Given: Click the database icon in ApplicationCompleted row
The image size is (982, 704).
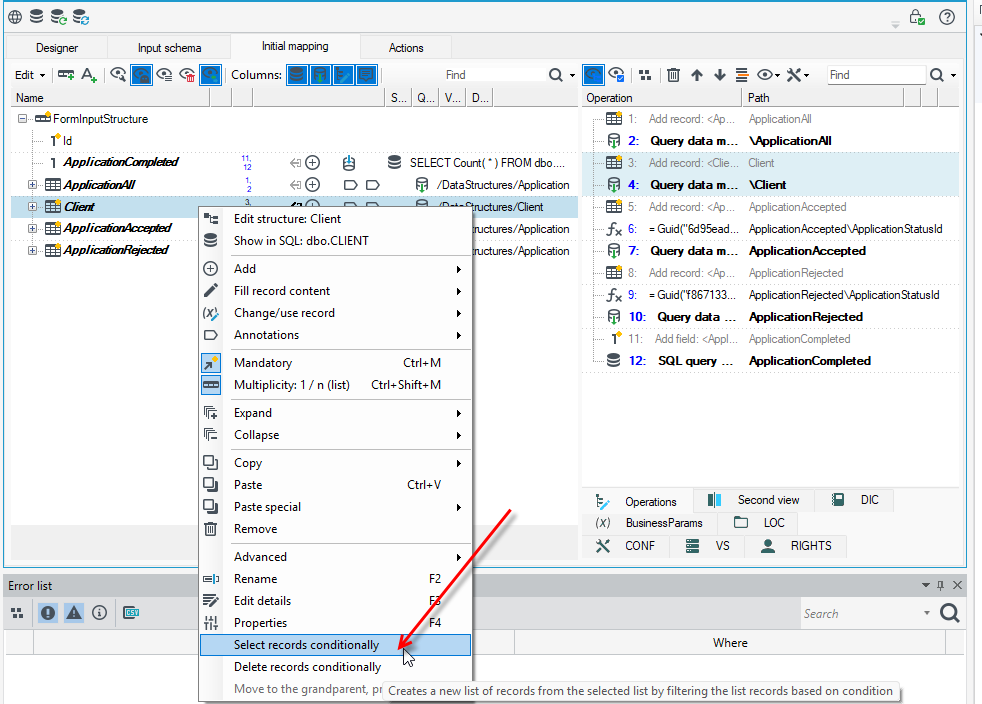Looking at the screenshot, I should tap(394, 163).
